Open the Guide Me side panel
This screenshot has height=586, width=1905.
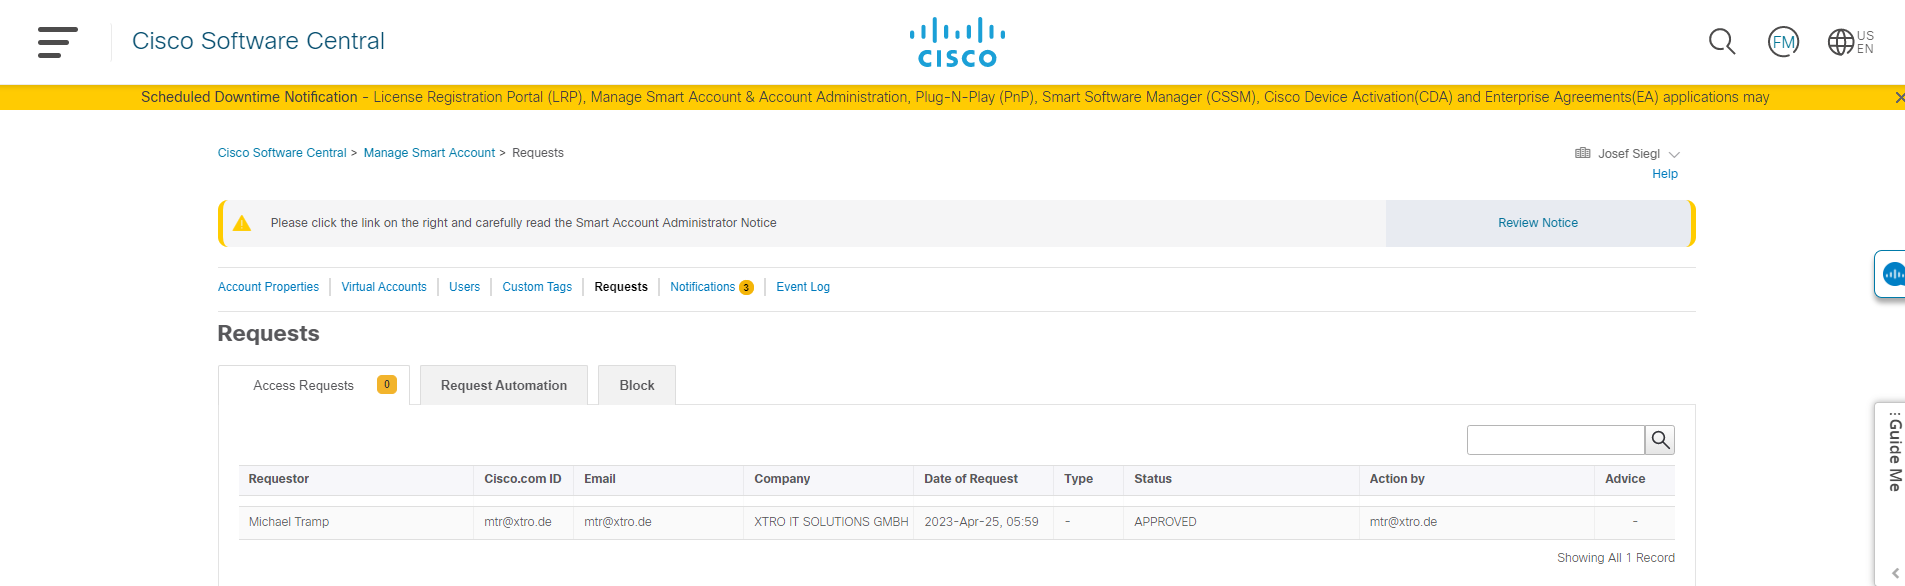[x=1894, y=455]
